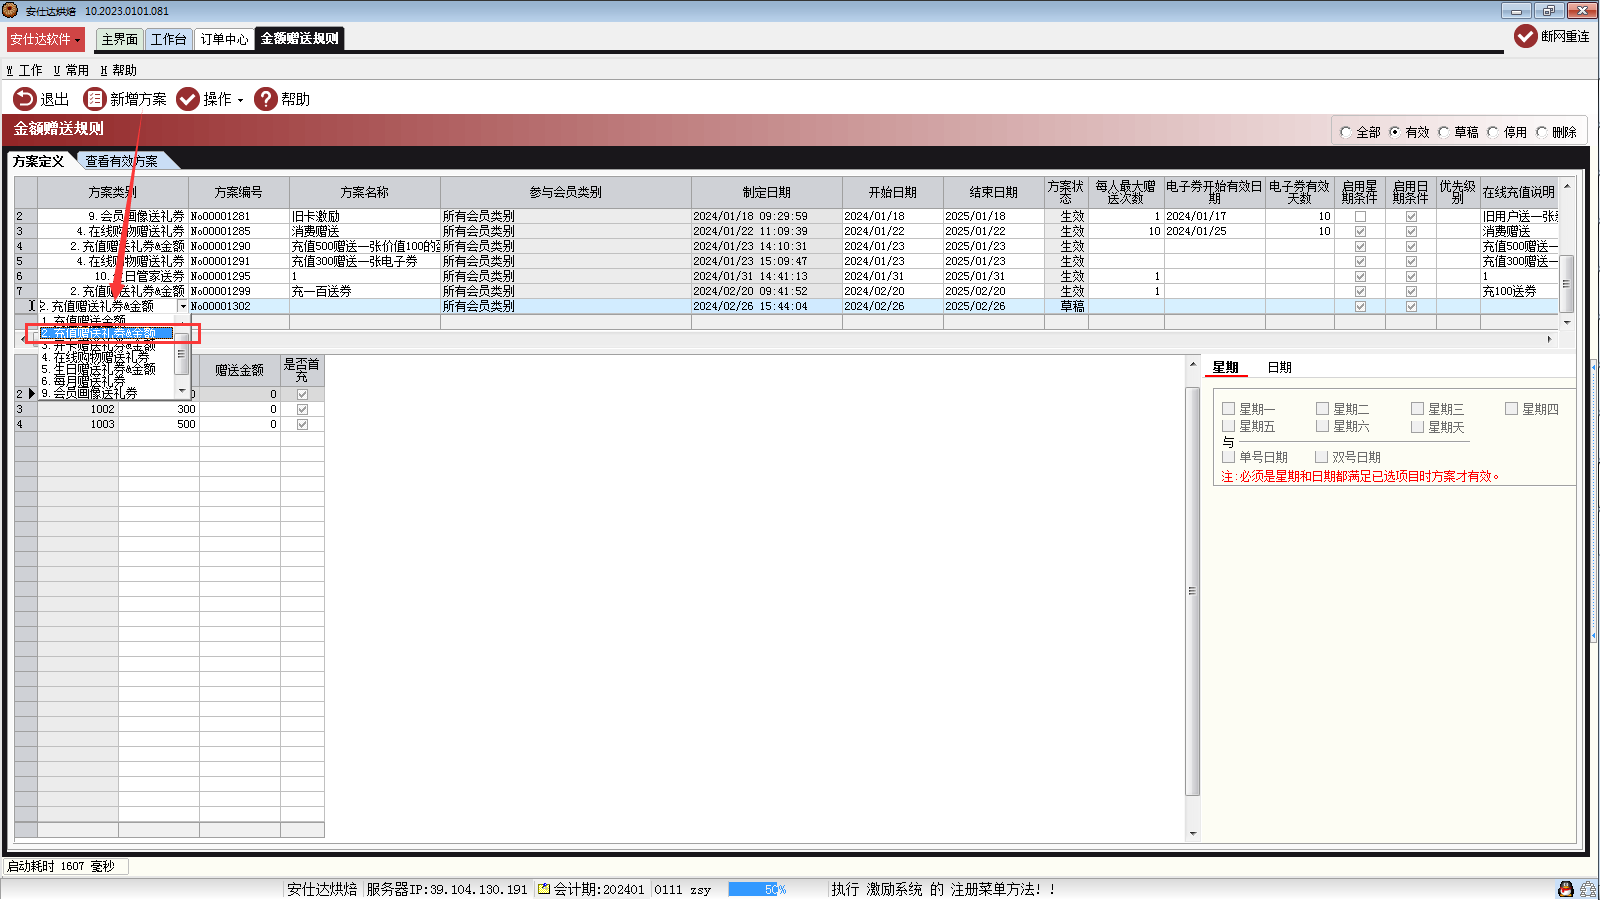This screenshot has width=1600, height=900.
Task: Click the 服务器IP status bar entry
Action: [x=447, y=889]
